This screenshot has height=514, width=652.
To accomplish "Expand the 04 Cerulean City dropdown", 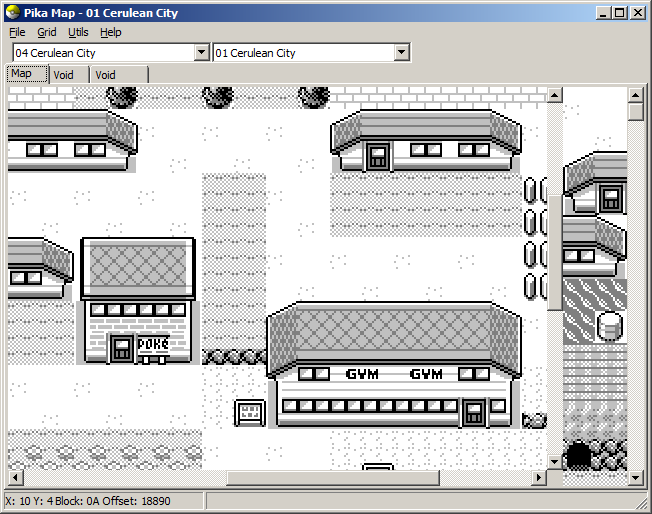I will (x=202, y=52).
